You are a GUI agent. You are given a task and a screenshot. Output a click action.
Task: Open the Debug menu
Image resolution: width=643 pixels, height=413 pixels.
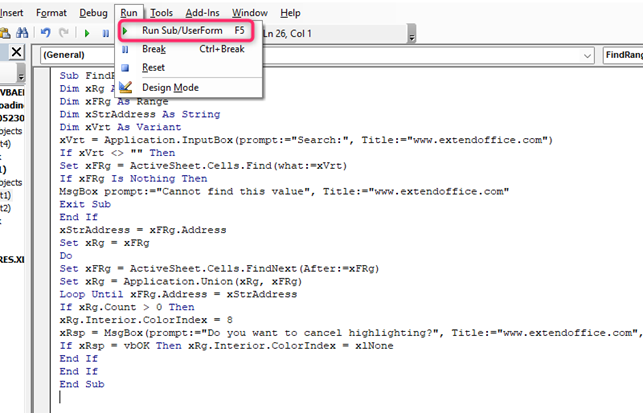[93, 13]
